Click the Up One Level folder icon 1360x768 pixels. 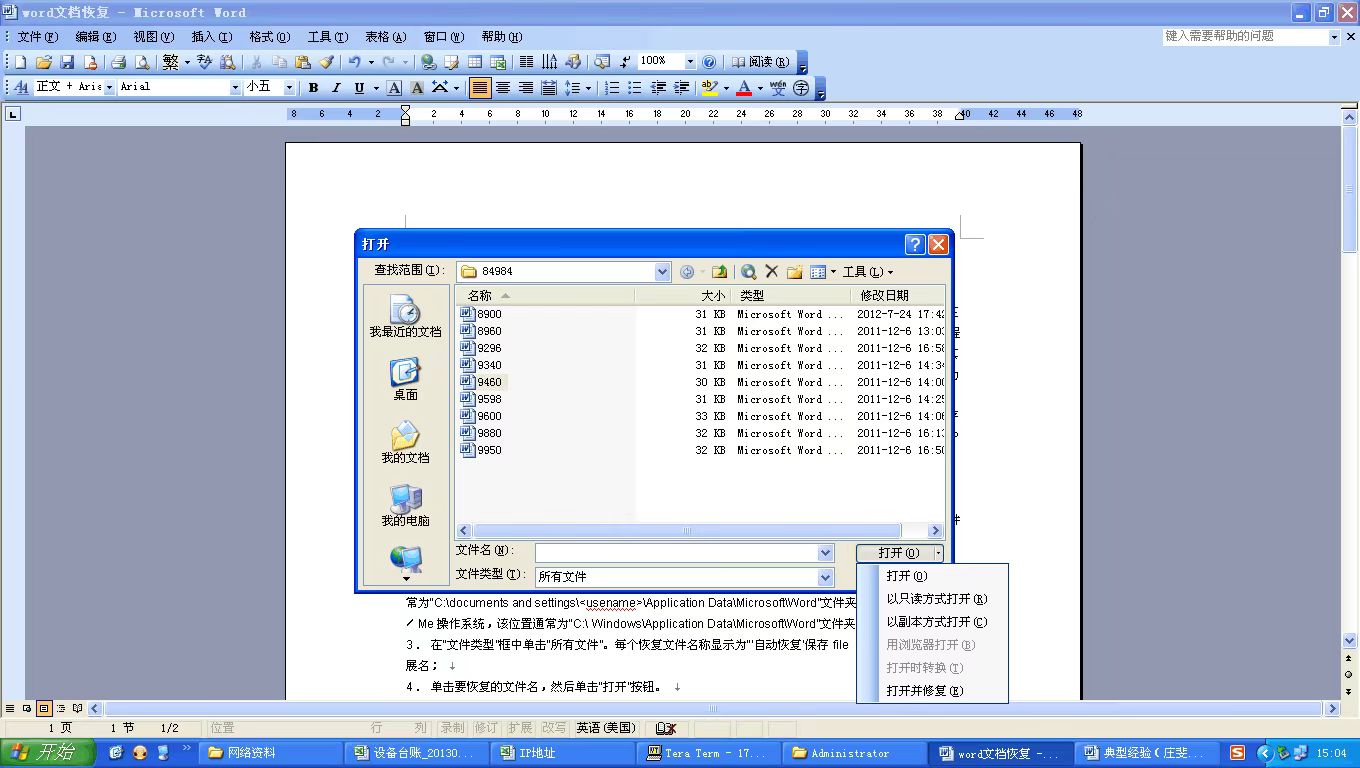tap(718, 272)
